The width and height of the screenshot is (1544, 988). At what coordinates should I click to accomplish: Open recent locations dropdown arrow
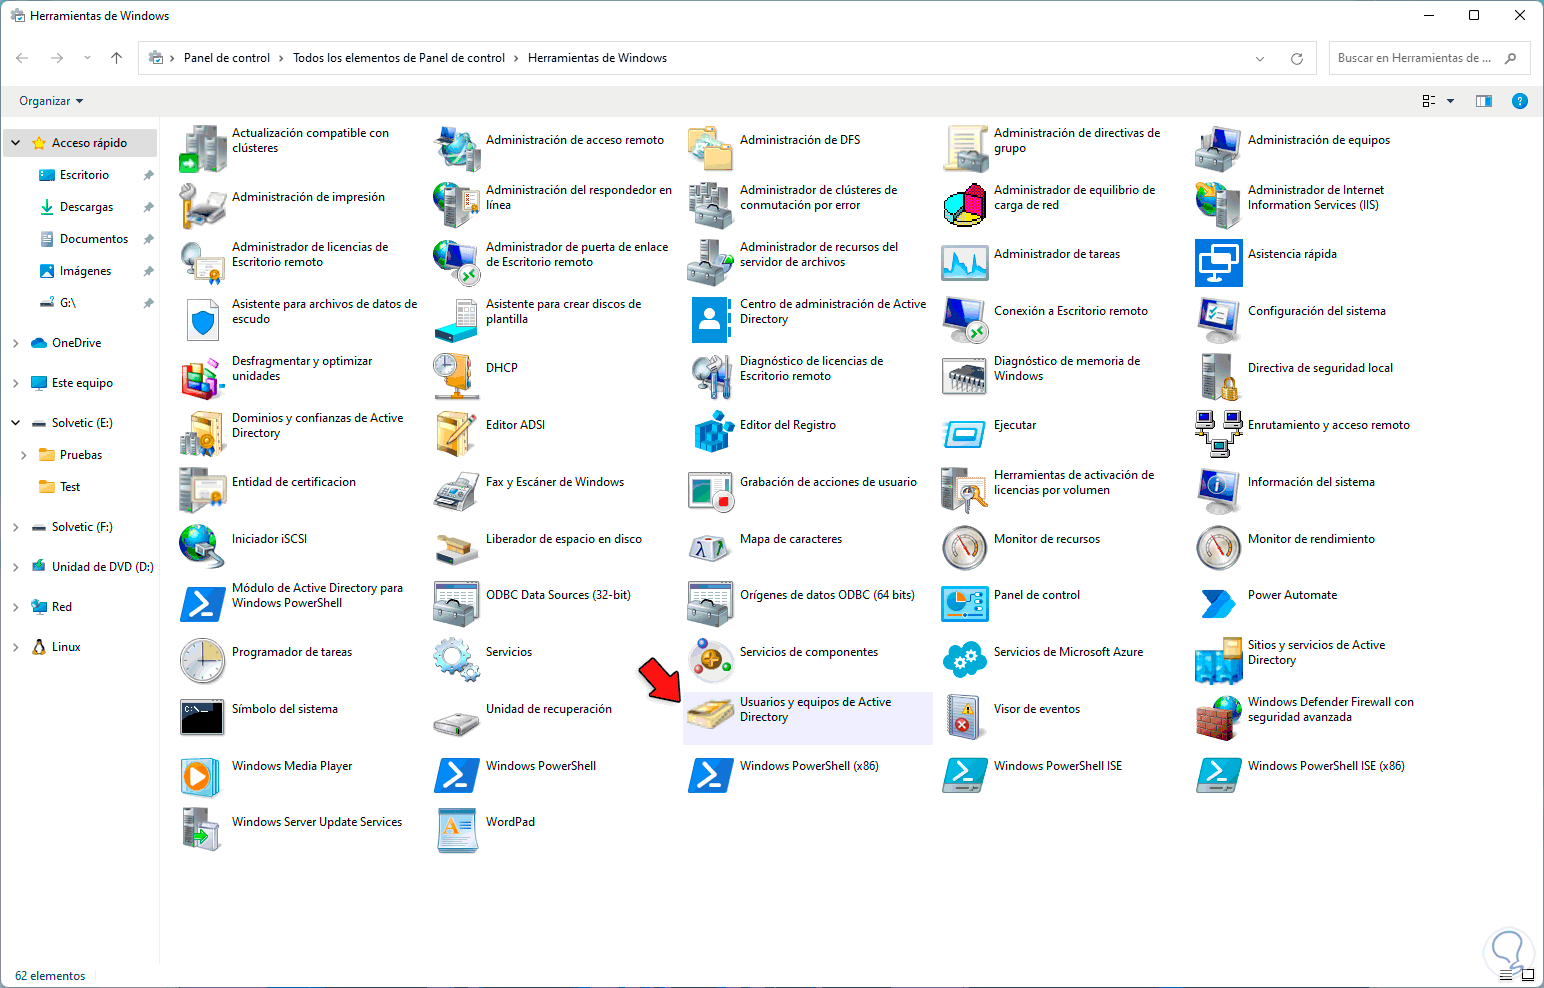tap(87, 58)
